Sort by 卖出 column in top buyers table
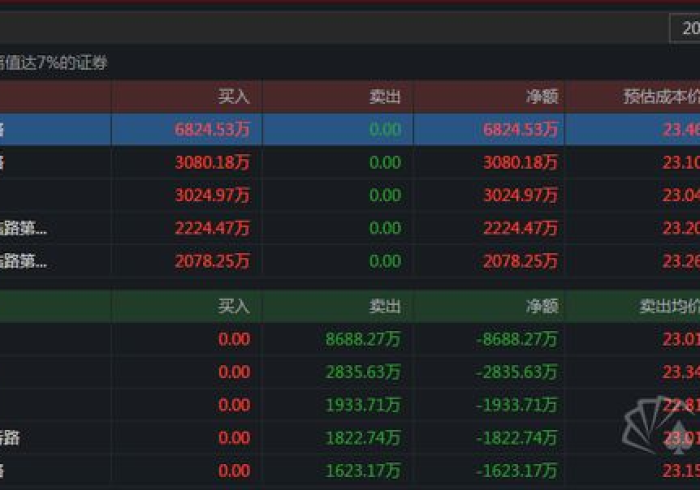The width and height of the screenshot is (700, 490). tap(384, 97)
